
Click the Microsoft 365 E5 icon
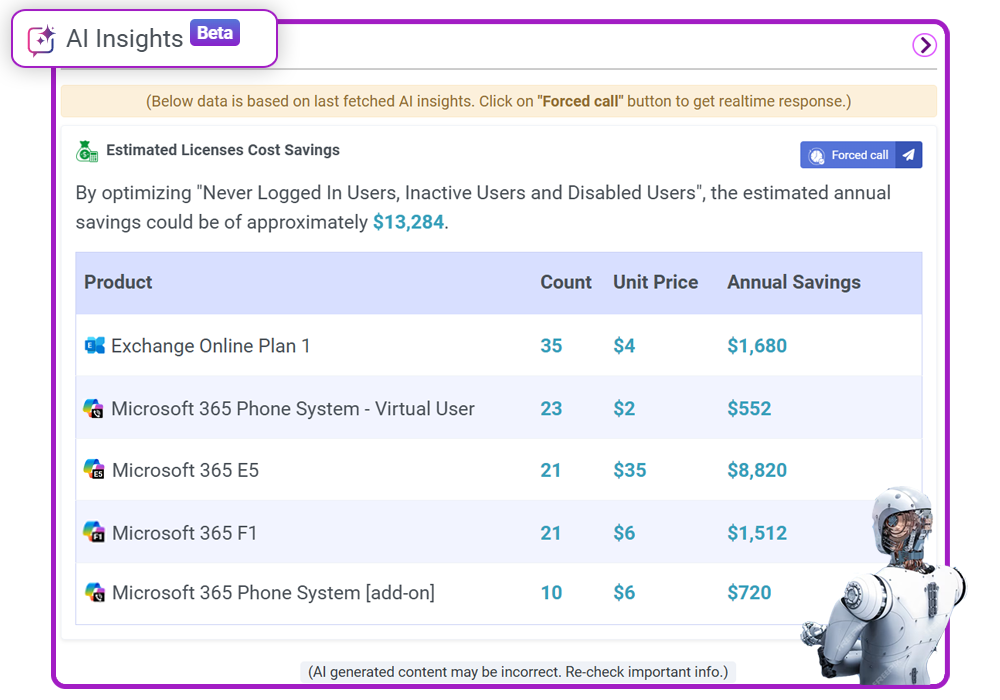[x=94, y=469]
